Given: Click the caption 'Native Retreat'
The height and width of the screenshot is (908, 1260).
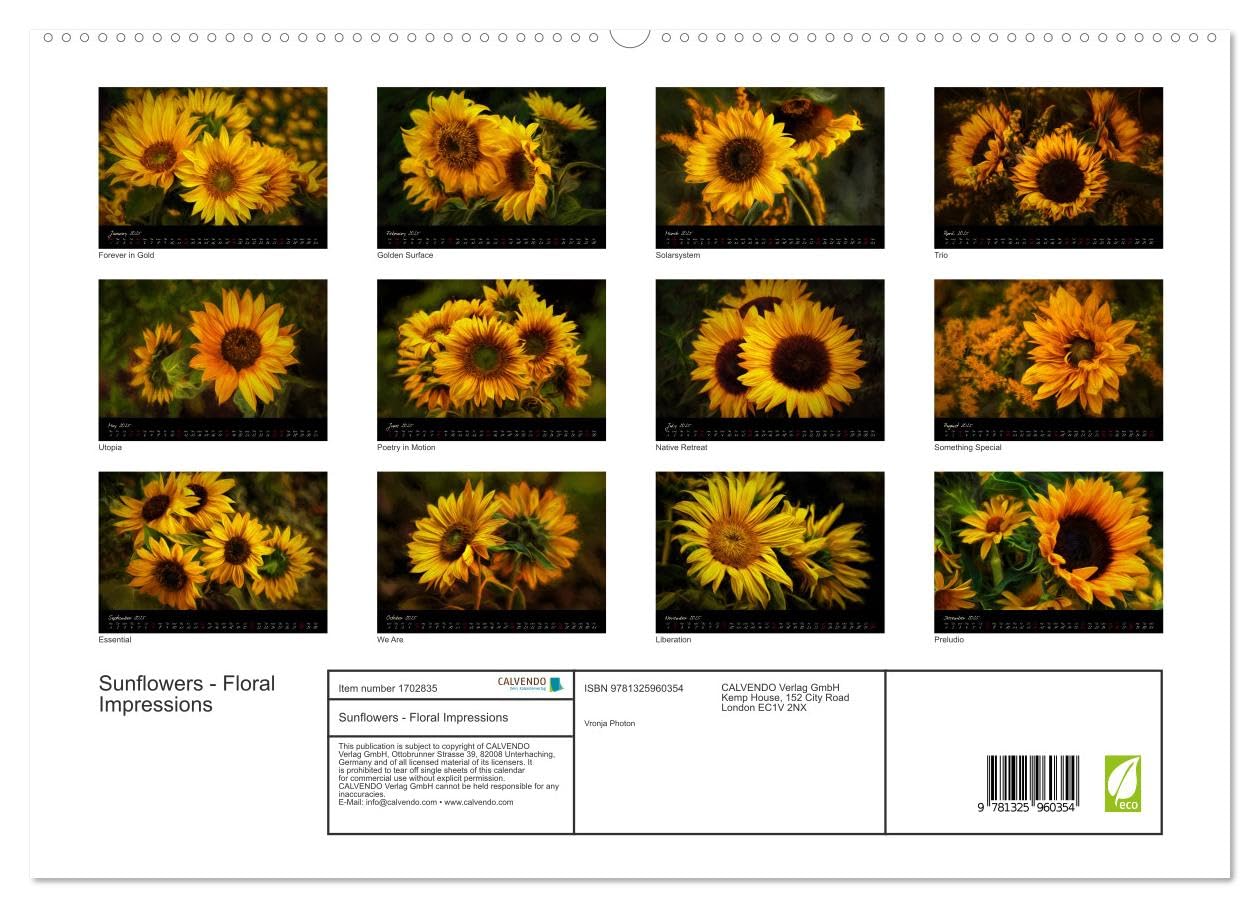Looking at the screenshot, I should click(681, 448).
